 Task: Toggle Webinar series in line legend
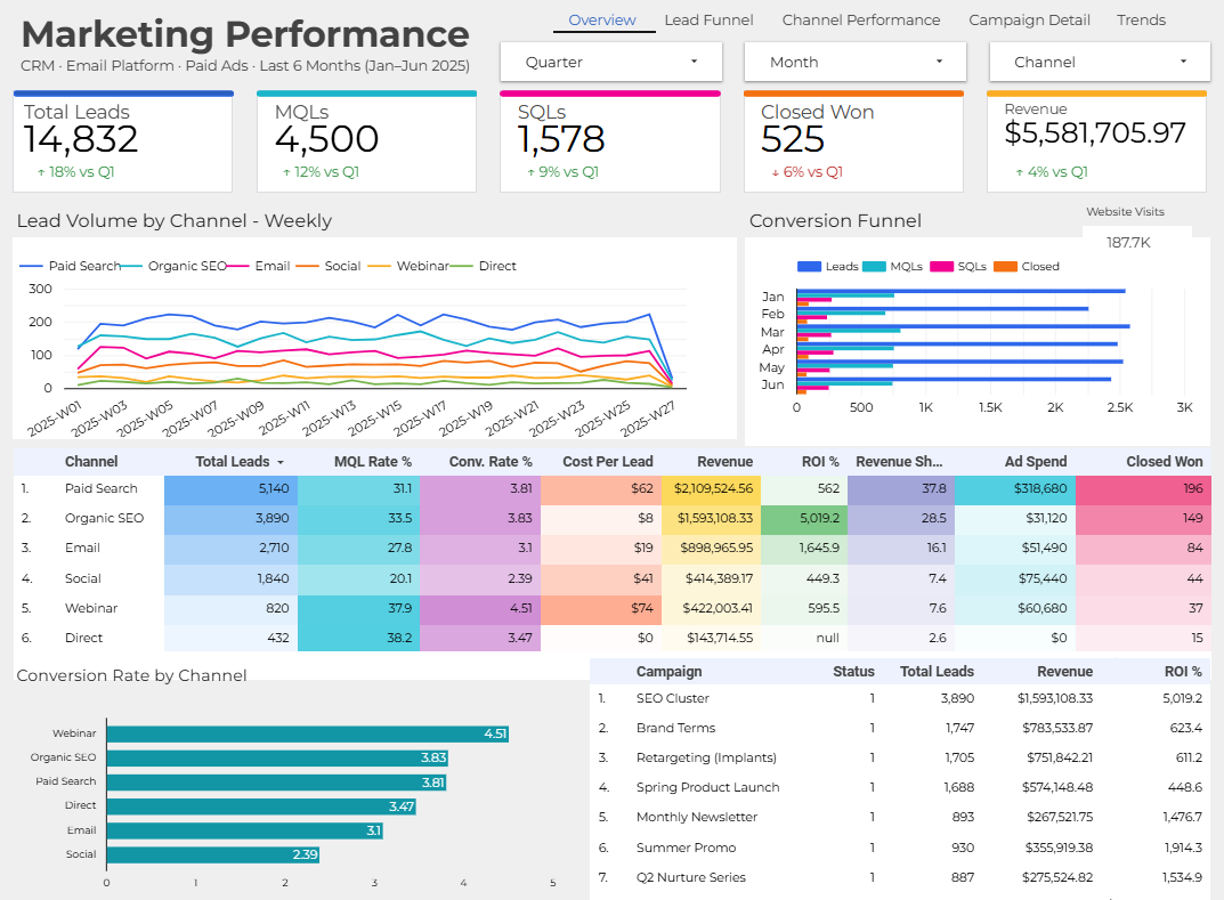[408, 266]
